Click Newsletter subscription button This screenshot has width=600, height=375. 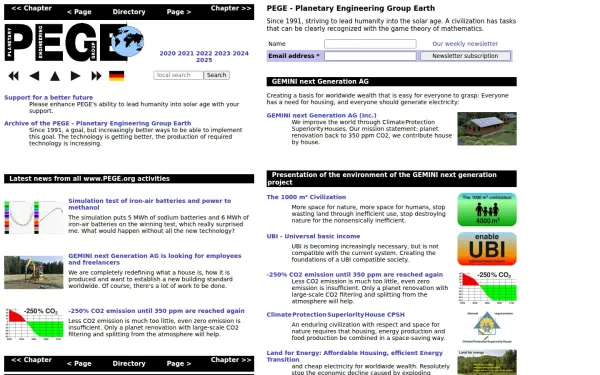tap(465, 56)
